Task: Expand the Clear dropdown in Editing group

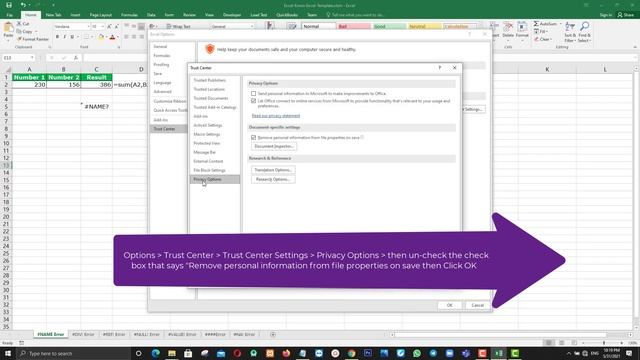Action: [x=551, y=39]
